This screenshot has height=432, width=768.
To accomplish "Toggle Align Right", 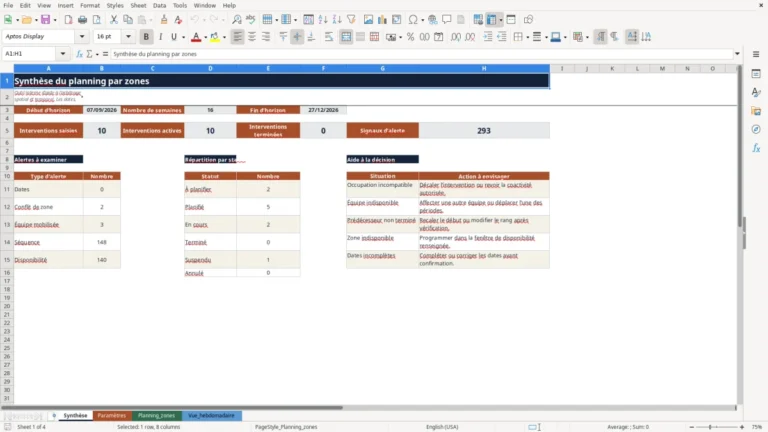I will pyautogui.click(x=266, y=37).
